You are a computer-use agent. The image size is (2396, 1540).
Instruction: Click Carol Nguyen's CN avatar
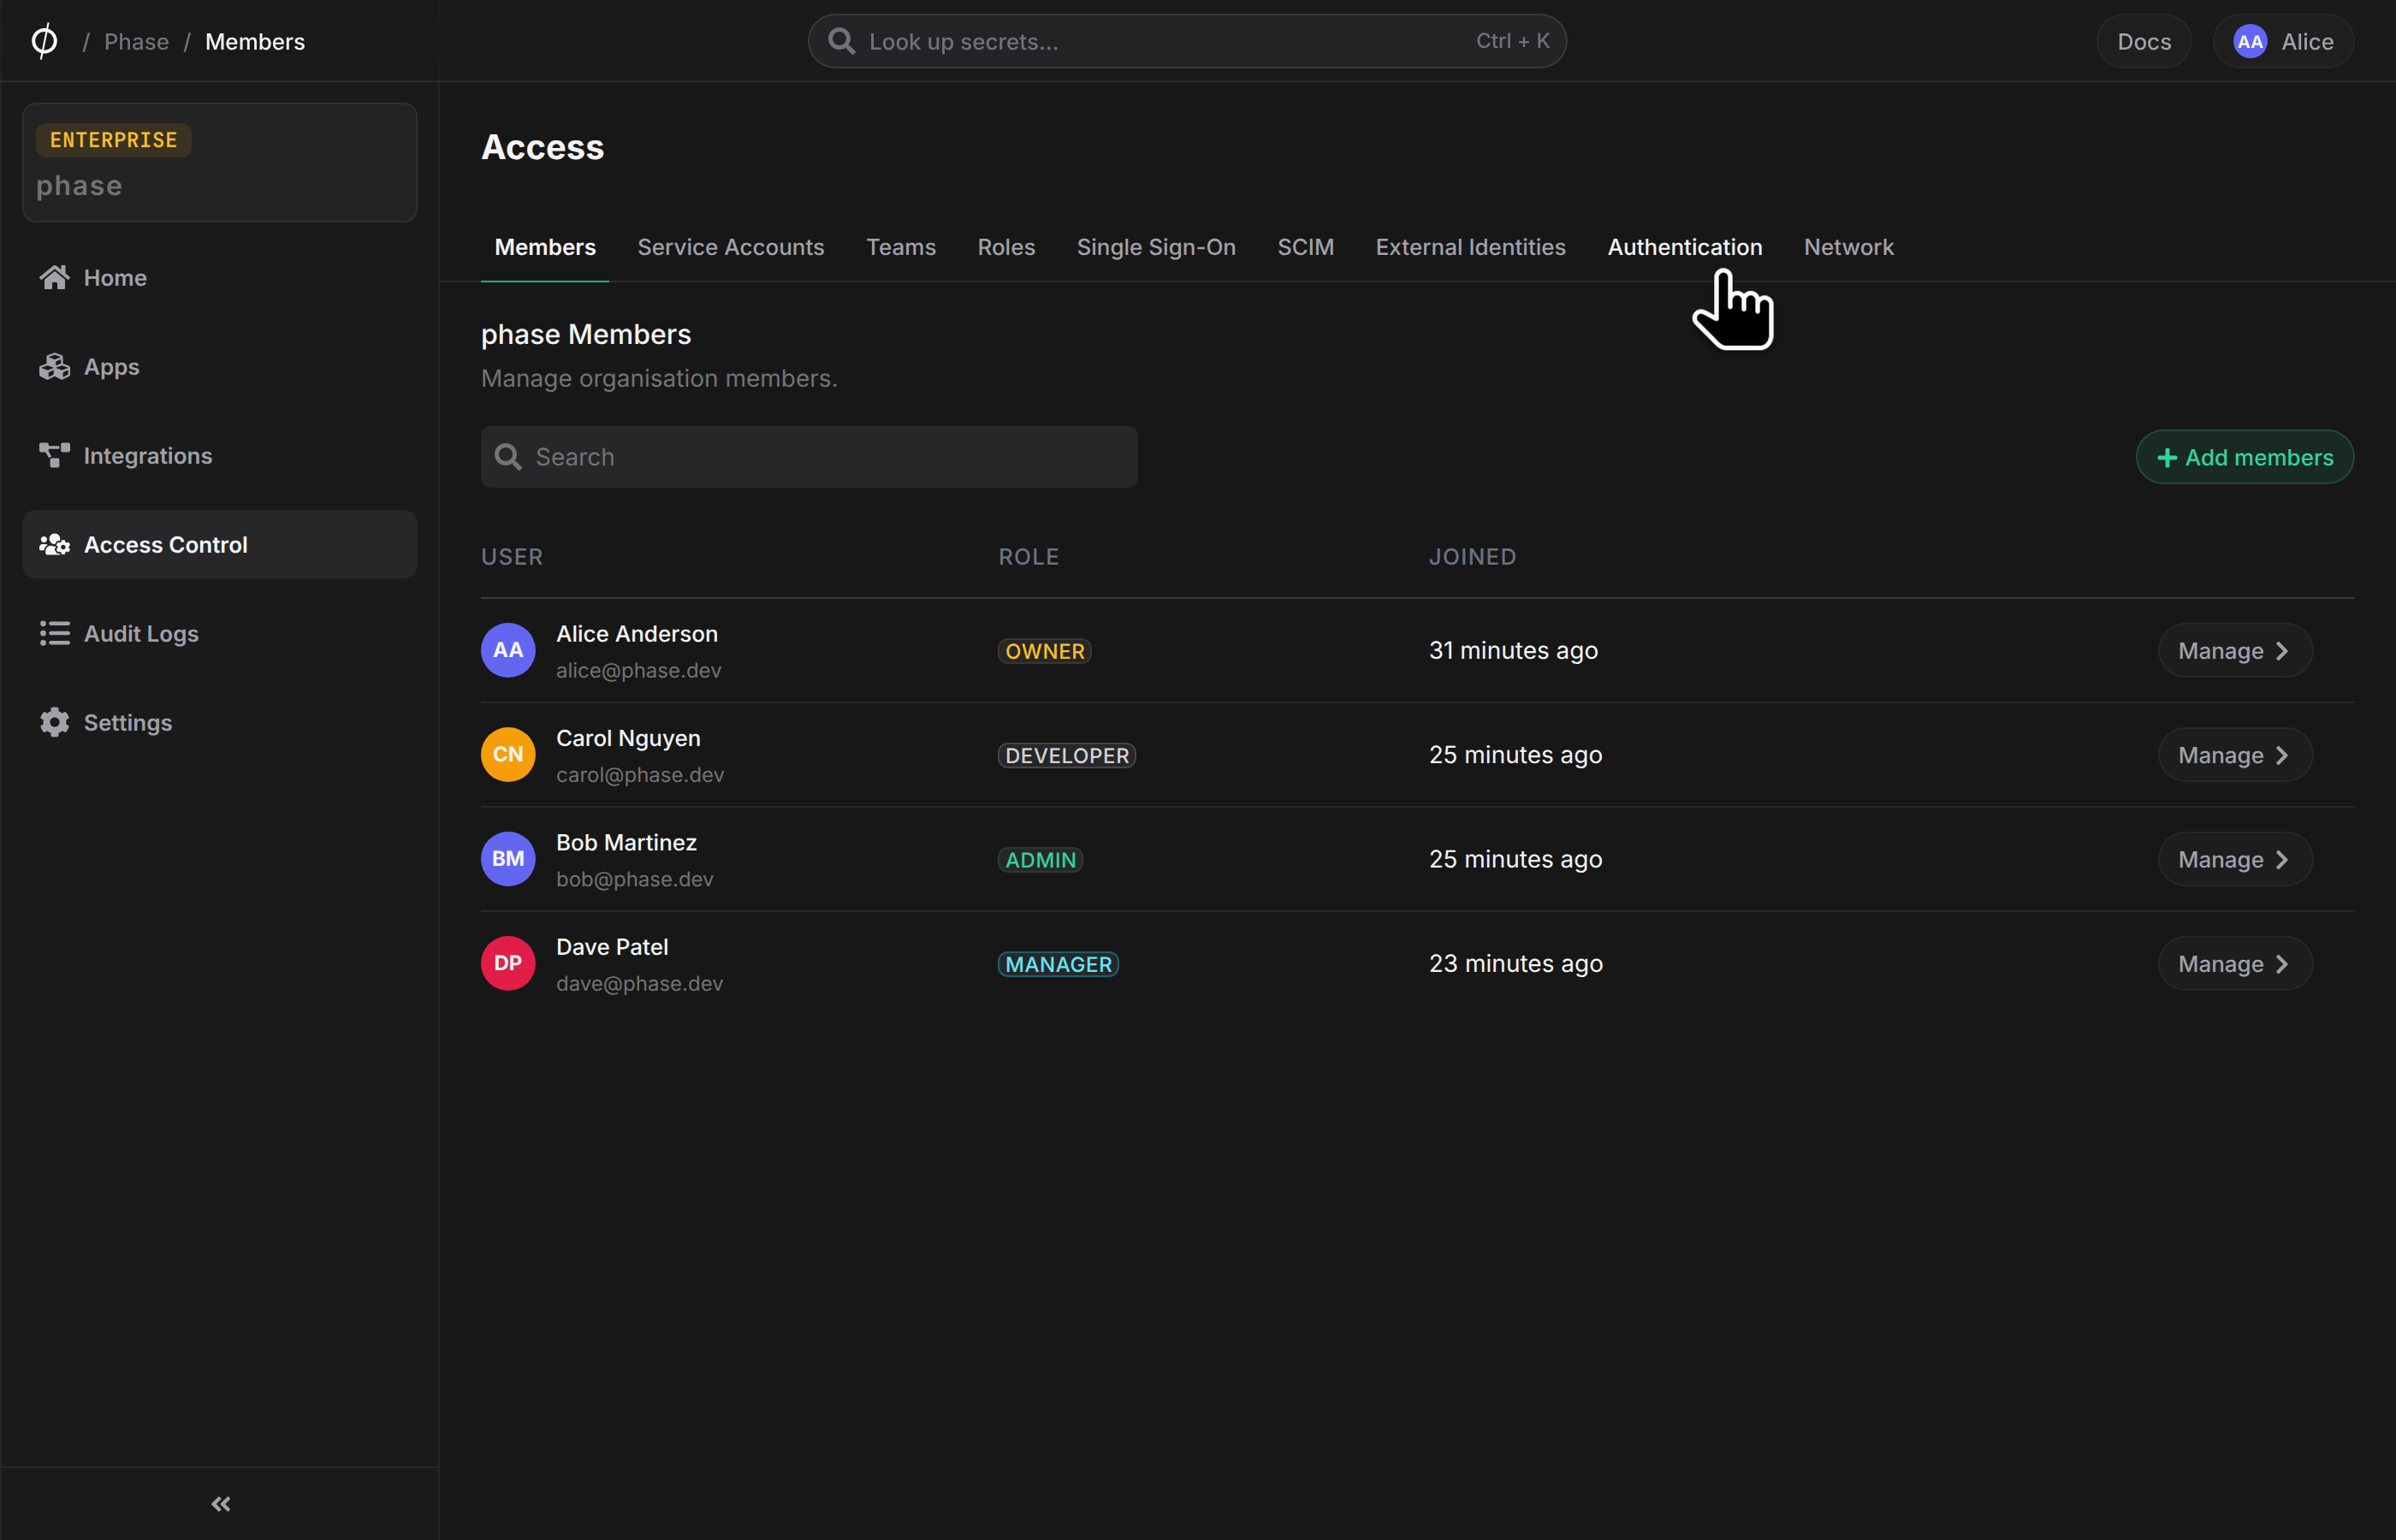(x=508, y=755)
